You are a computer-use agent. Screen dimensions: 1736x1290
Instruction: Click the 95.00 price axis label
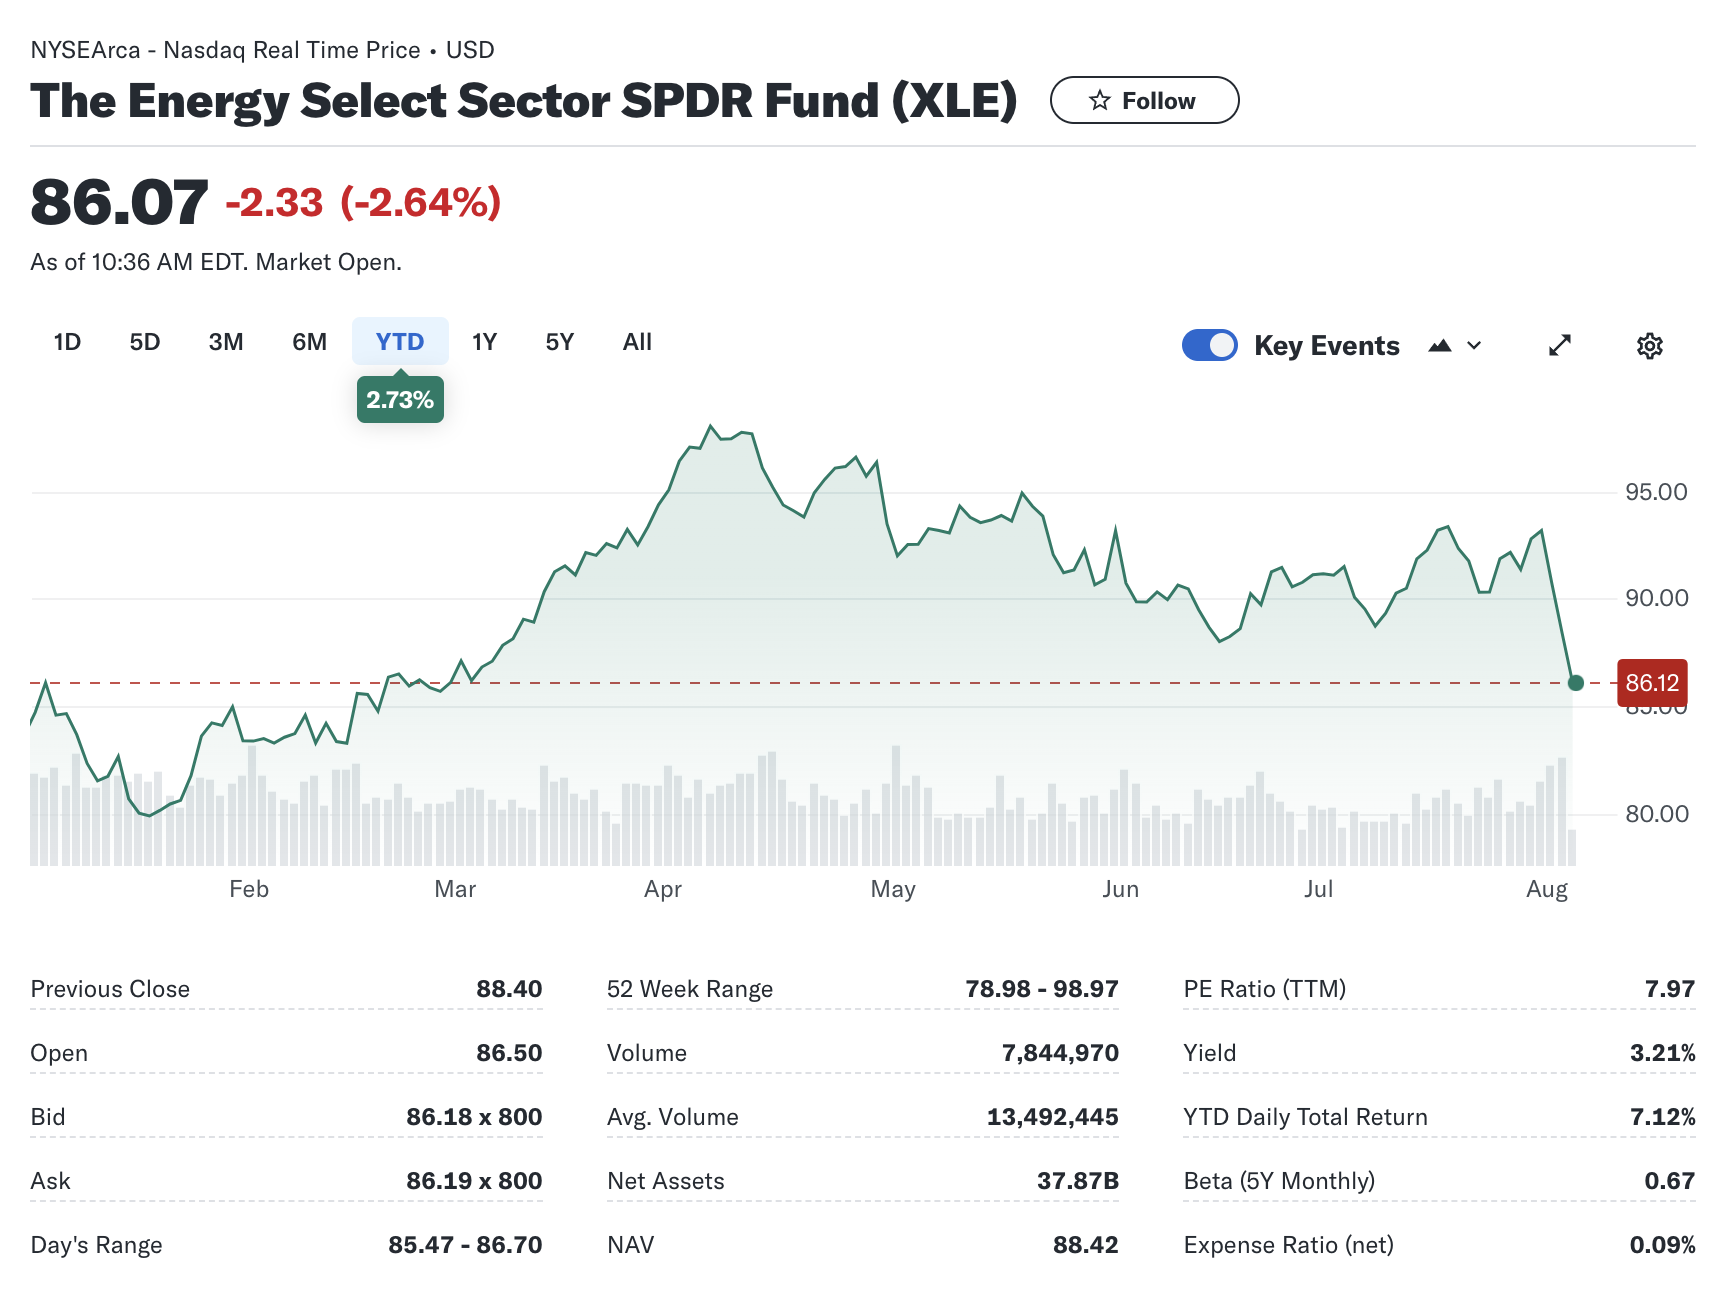click(1656, 492)
